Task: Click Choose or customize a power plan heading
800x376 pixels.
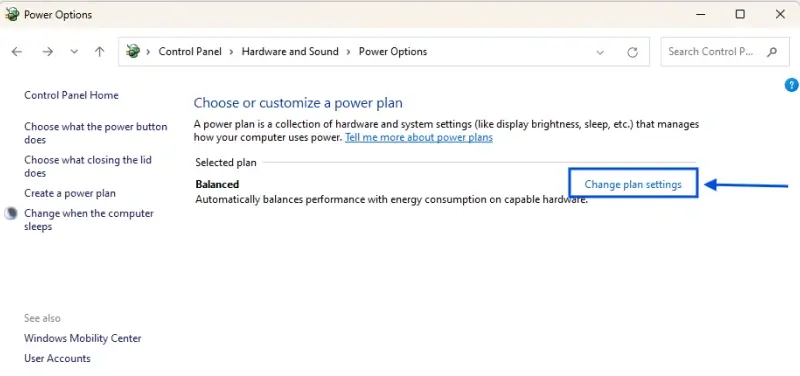Action: tap(298, 103)
